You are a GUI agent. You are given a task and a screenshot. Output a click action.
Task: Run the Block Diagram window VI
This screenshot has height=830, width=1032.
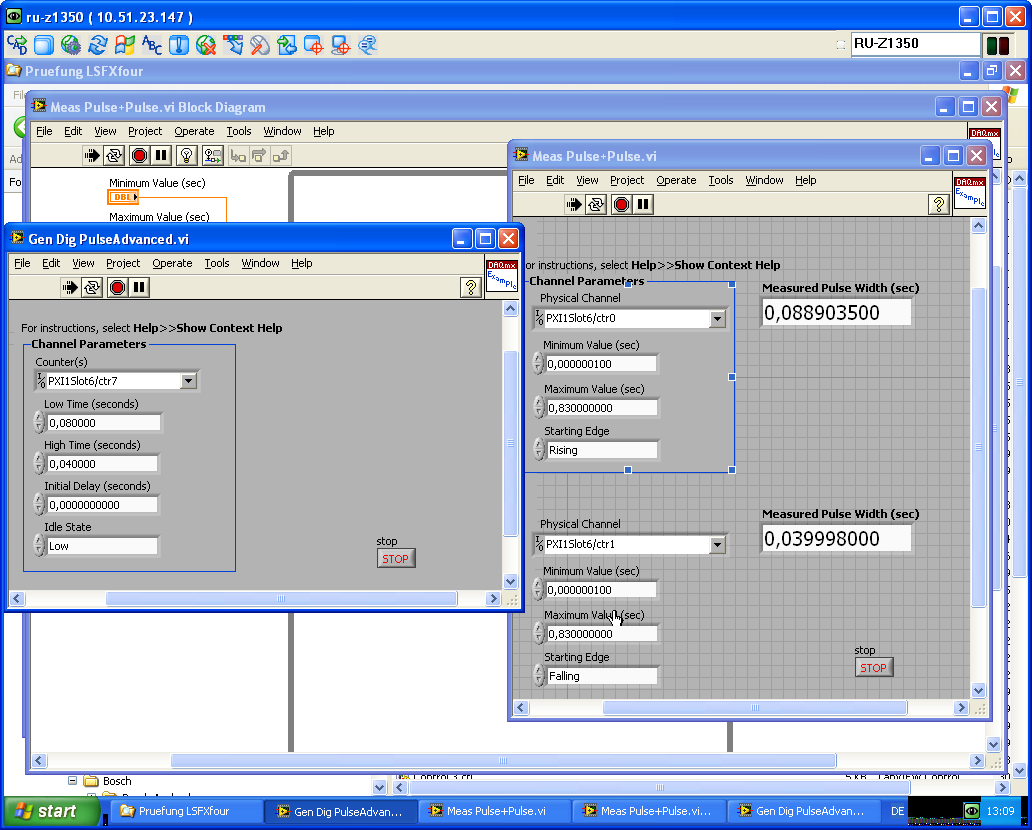(91, 155)
